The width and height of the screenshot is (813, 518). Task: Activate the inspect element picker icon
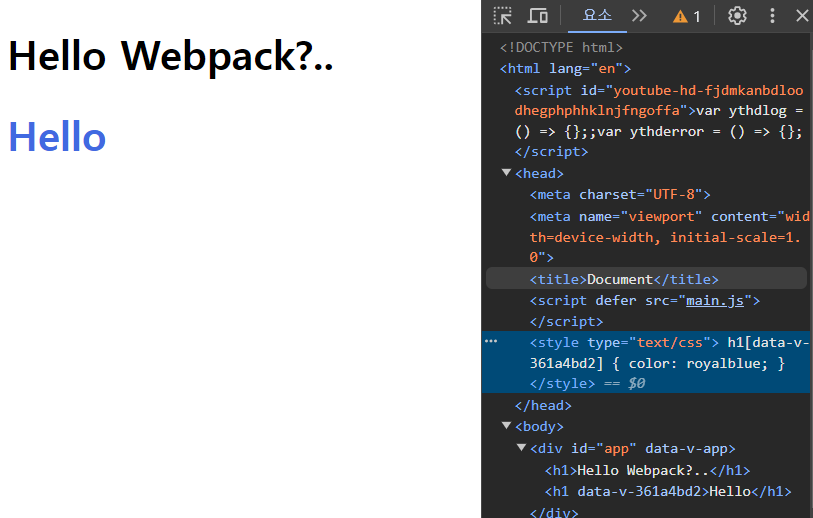click(x=502, y=16)
